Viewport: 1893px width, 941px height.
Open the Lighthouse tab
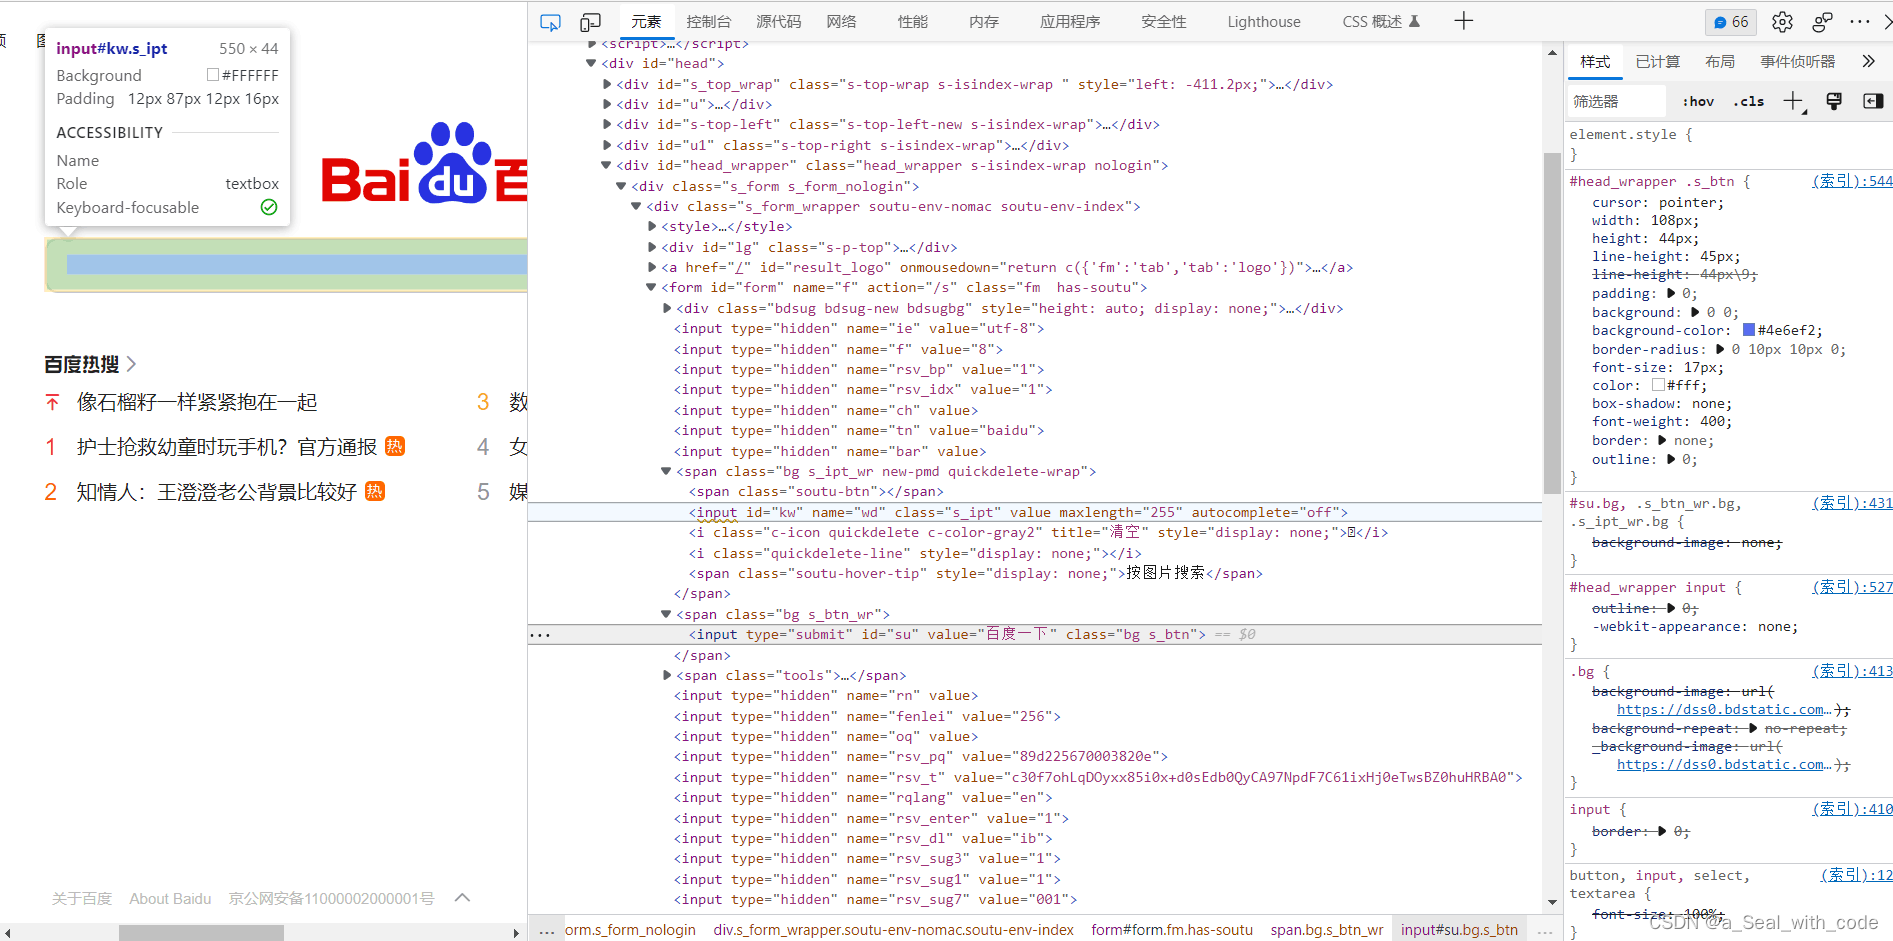coord(1264,22)
